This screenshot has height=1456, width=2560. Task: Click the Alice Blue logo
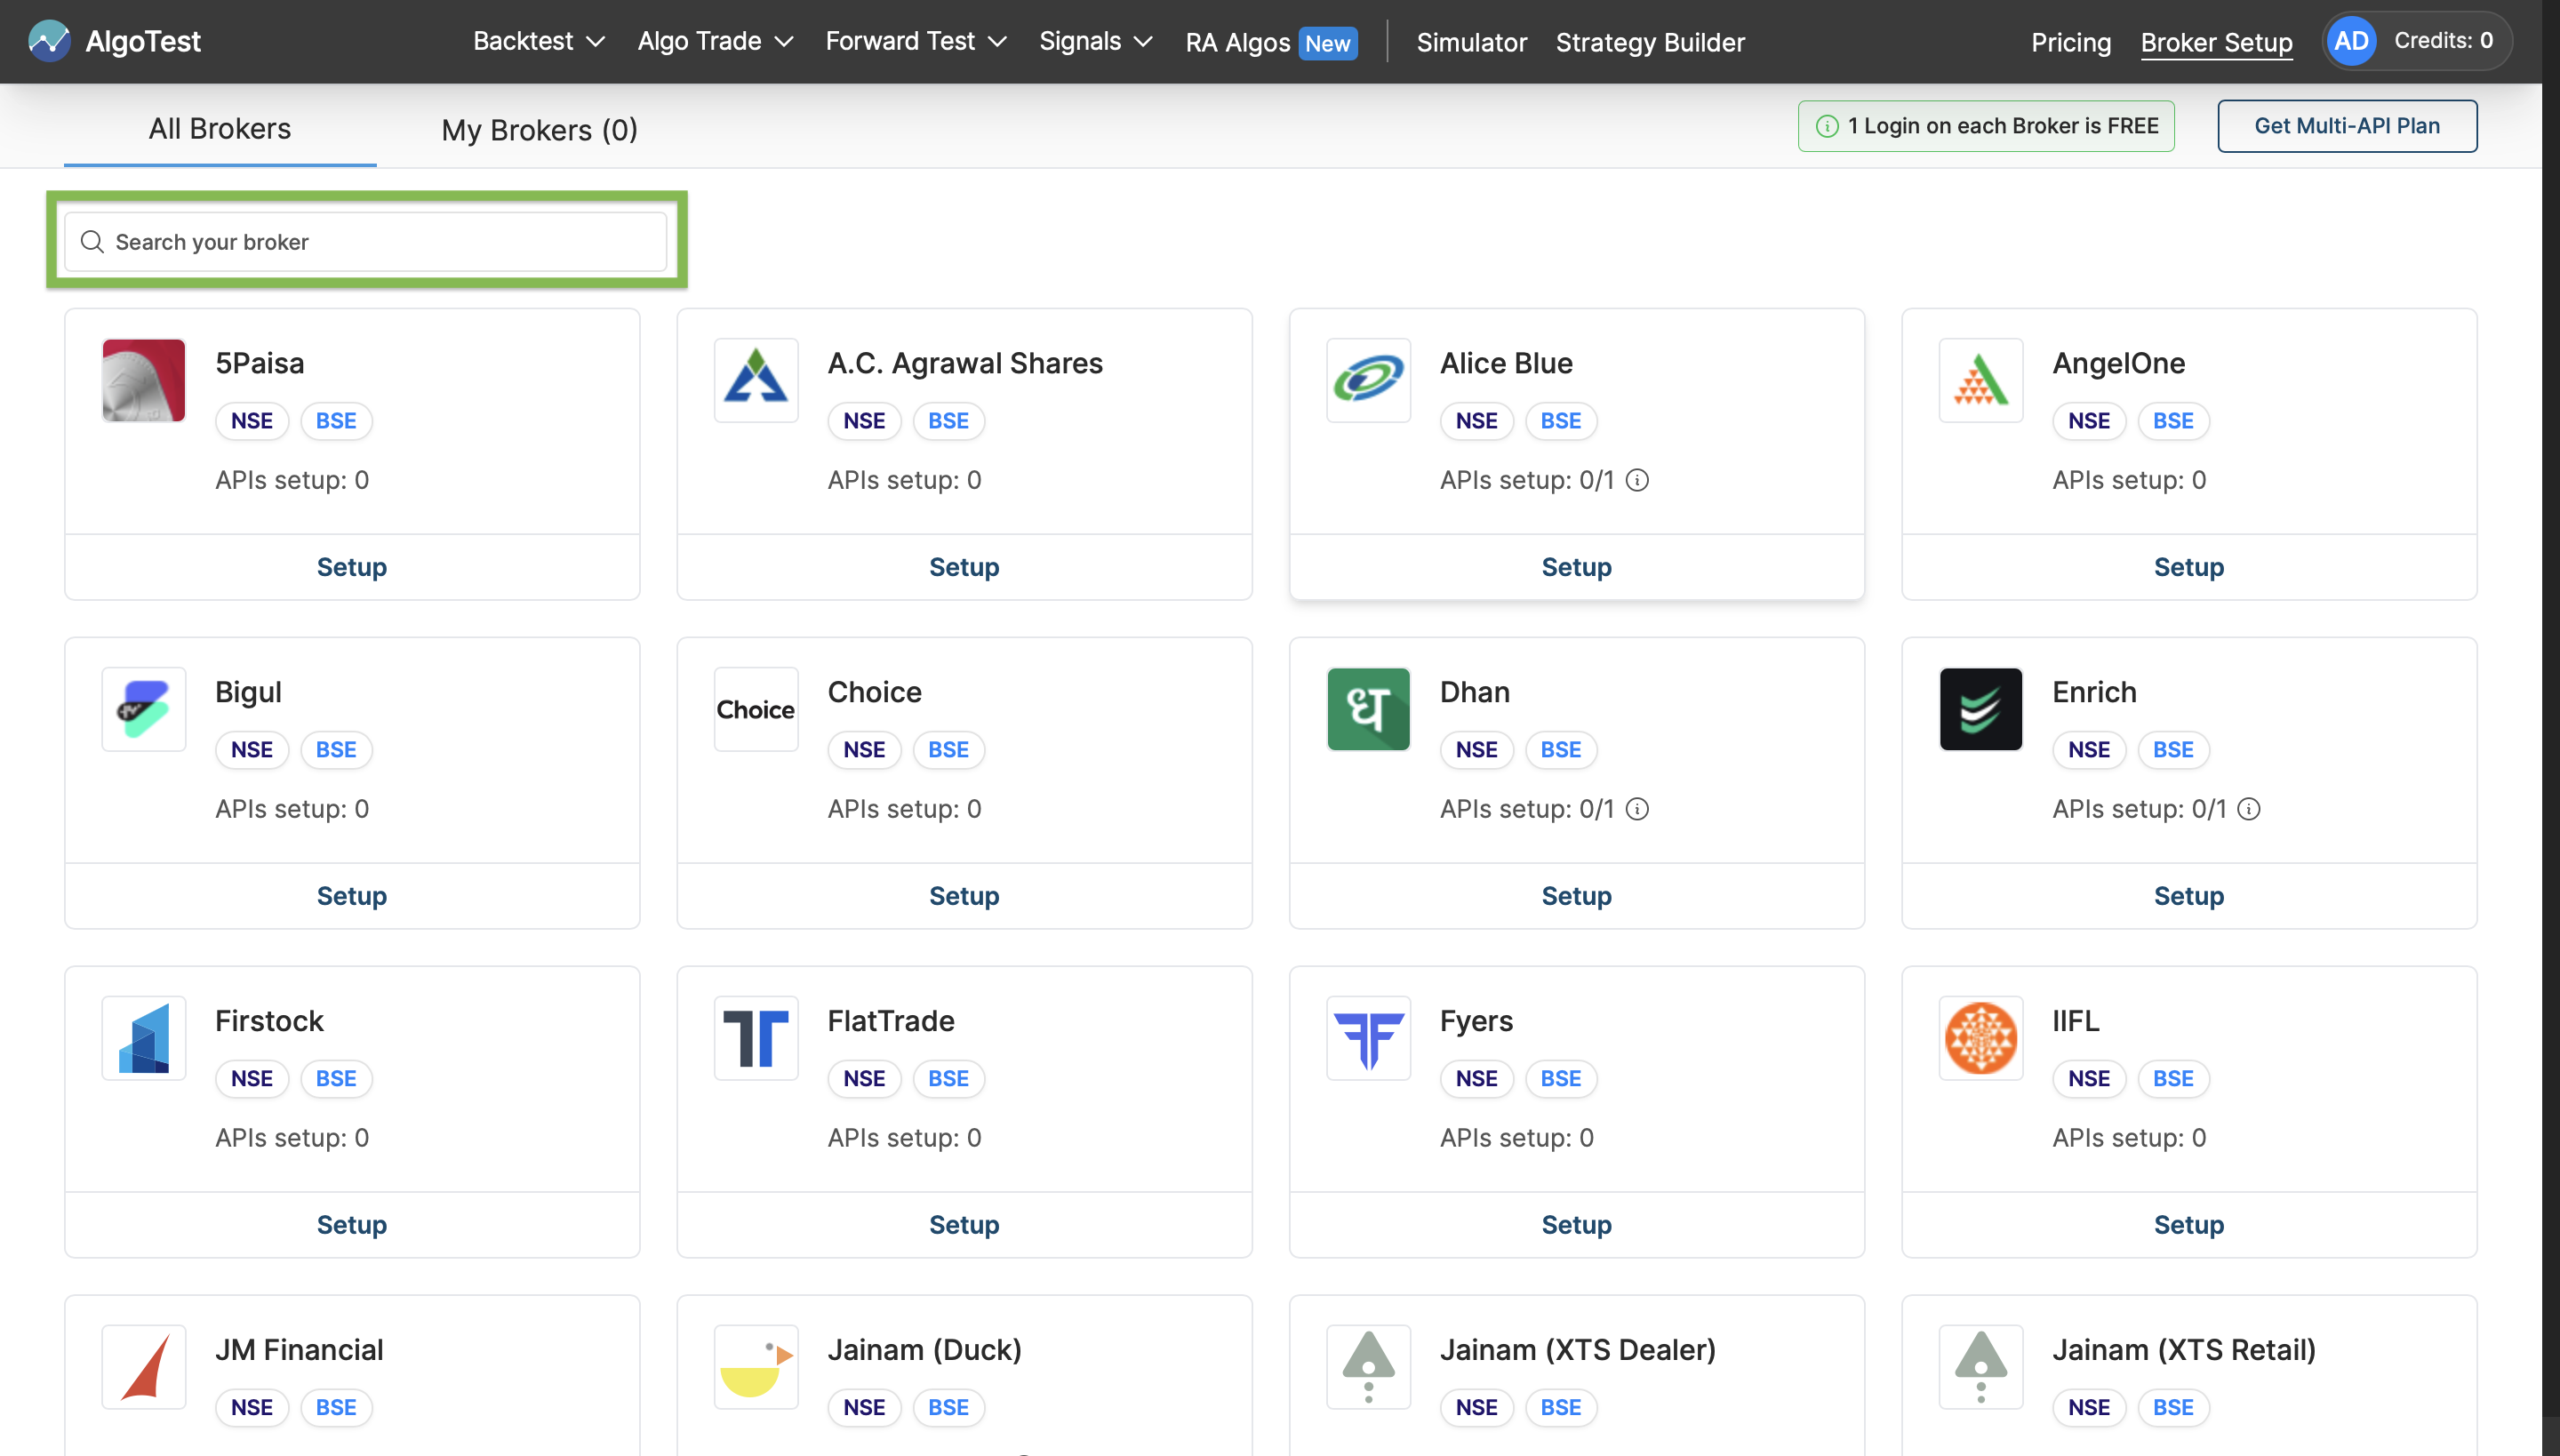coord(1368,380)
